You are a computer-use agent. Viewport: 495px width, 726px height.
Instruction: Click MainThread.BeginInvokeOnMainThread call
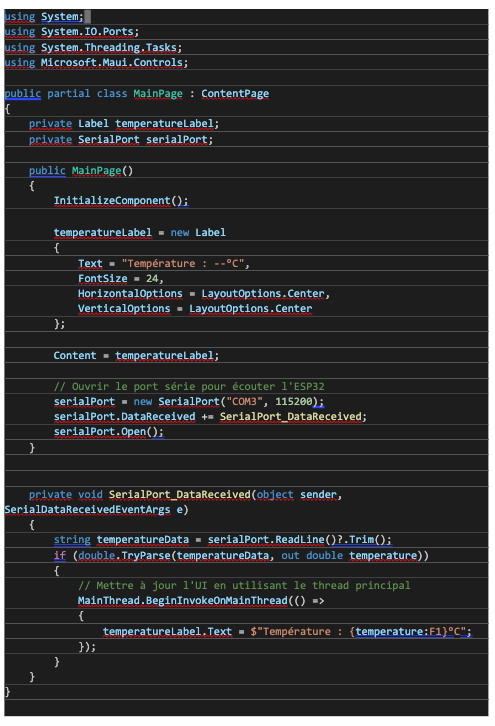[x=182, y=601]
